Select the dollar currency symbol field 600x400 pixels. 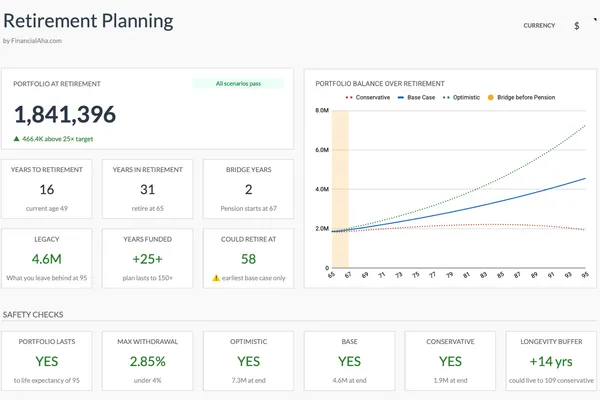coord(576,26)
